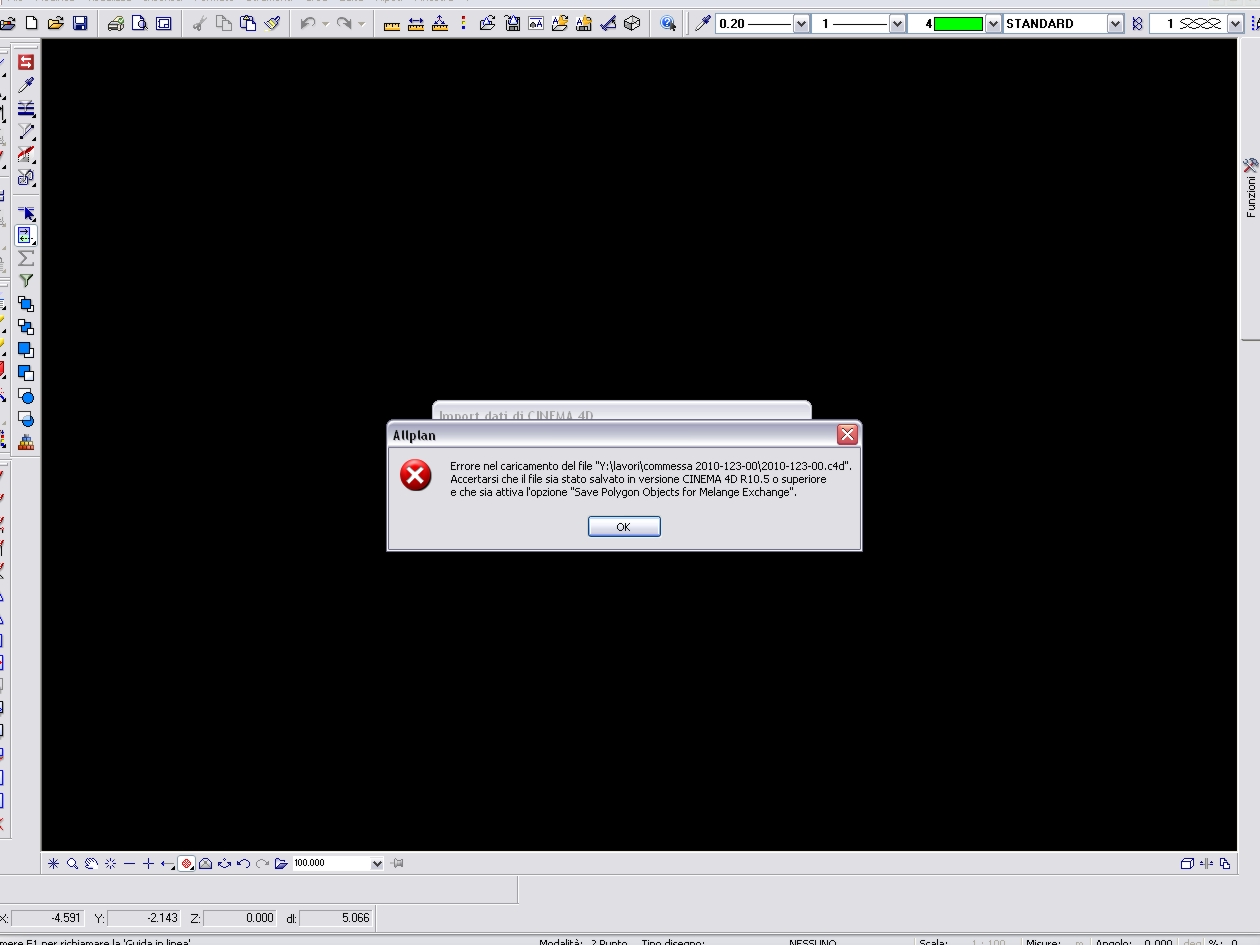Viewport: 1260px width, 945px height.
Task: Open saved views folder in viewport toolbar
Action: click(281, 863)
